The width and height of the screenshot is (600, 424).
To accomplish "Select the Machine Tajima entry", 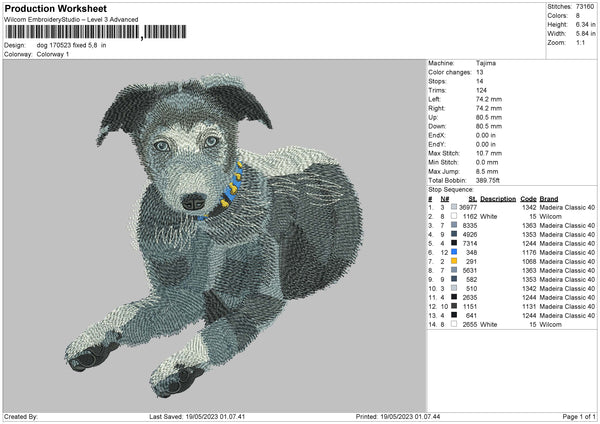I will tap(484, 63).
